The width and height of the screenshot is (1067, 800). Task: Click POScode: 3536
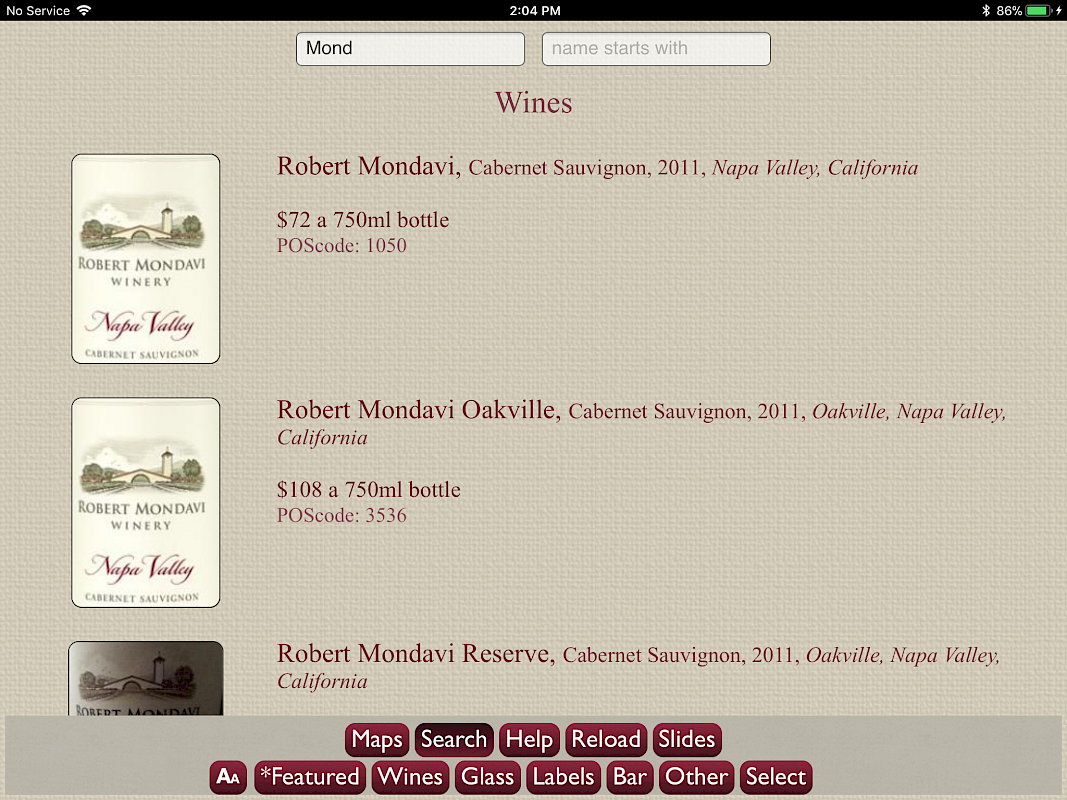pyautogui.click(x=342, y=515)
